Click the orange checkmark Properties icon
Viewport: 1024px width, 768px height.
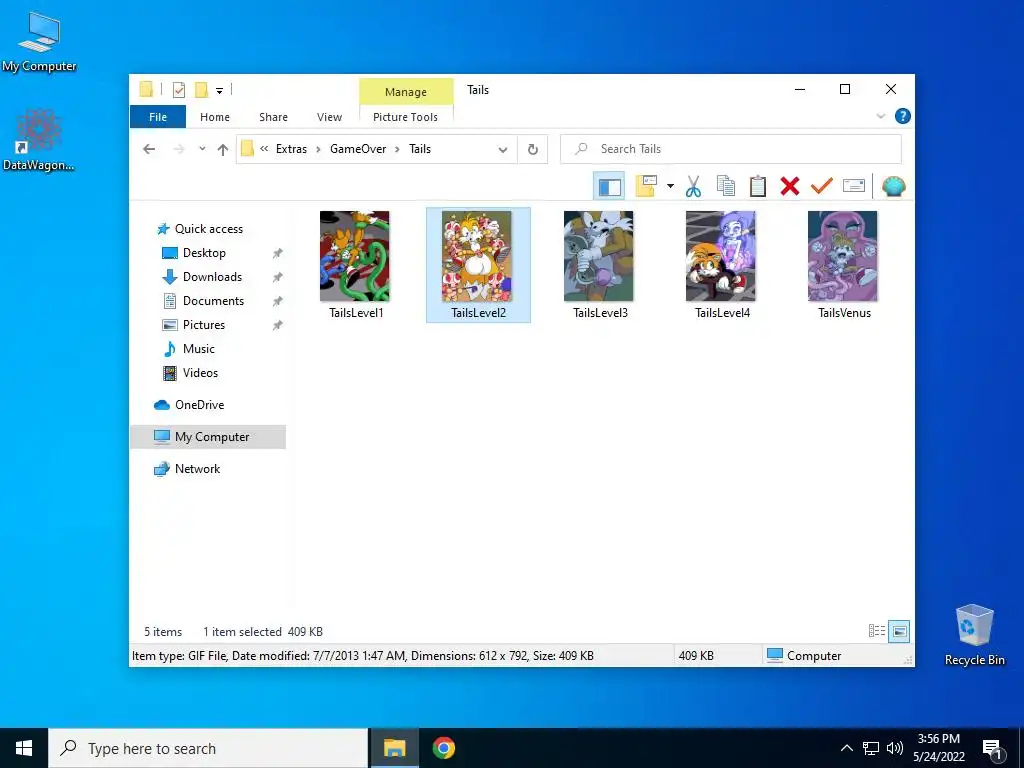point(821,186)
